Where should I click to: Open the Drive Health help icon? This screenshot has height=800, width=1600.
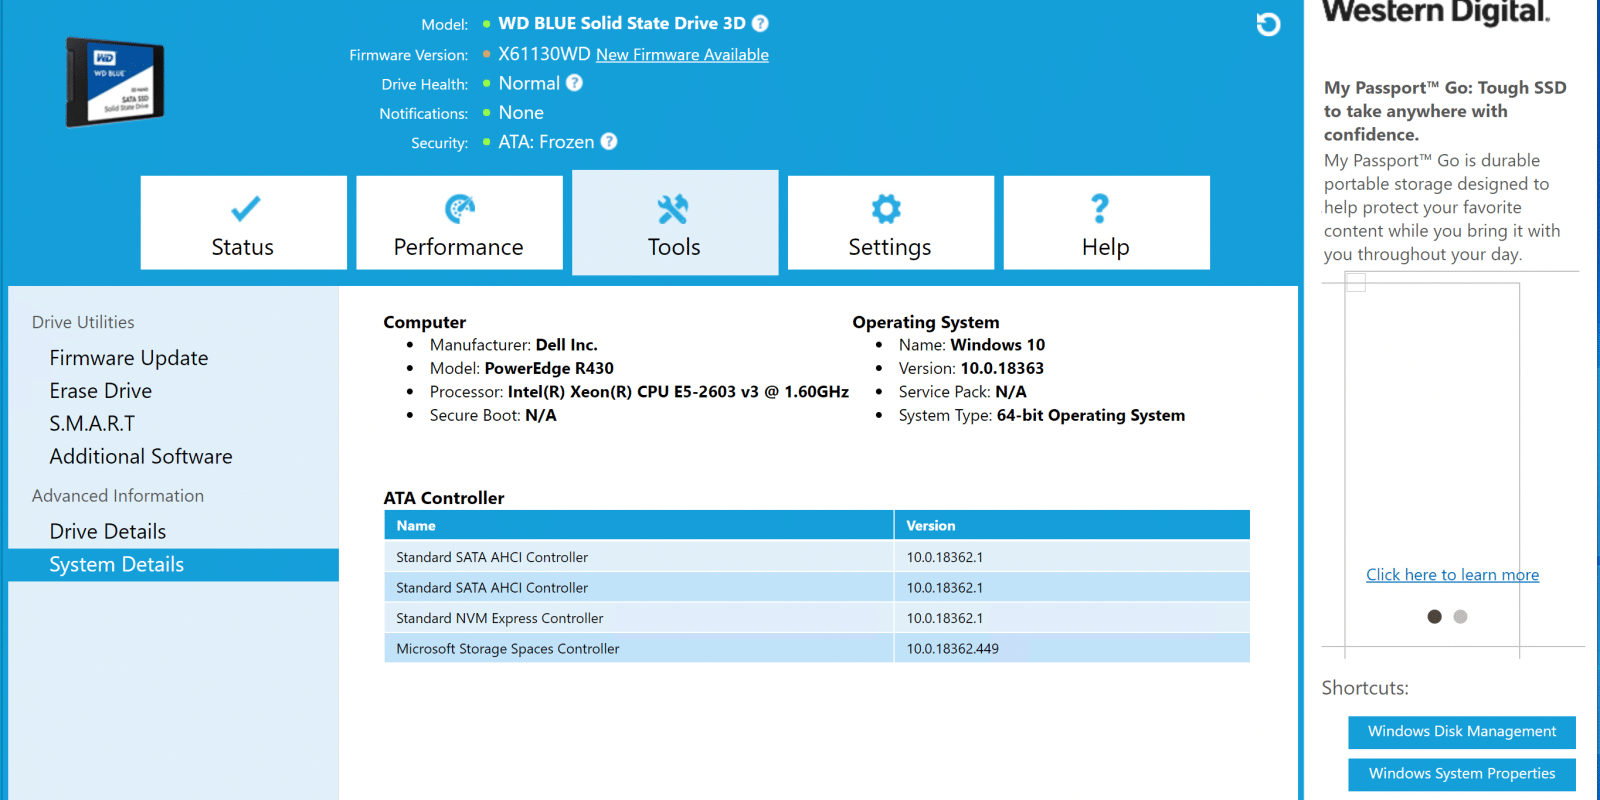(x=574, y=83)
